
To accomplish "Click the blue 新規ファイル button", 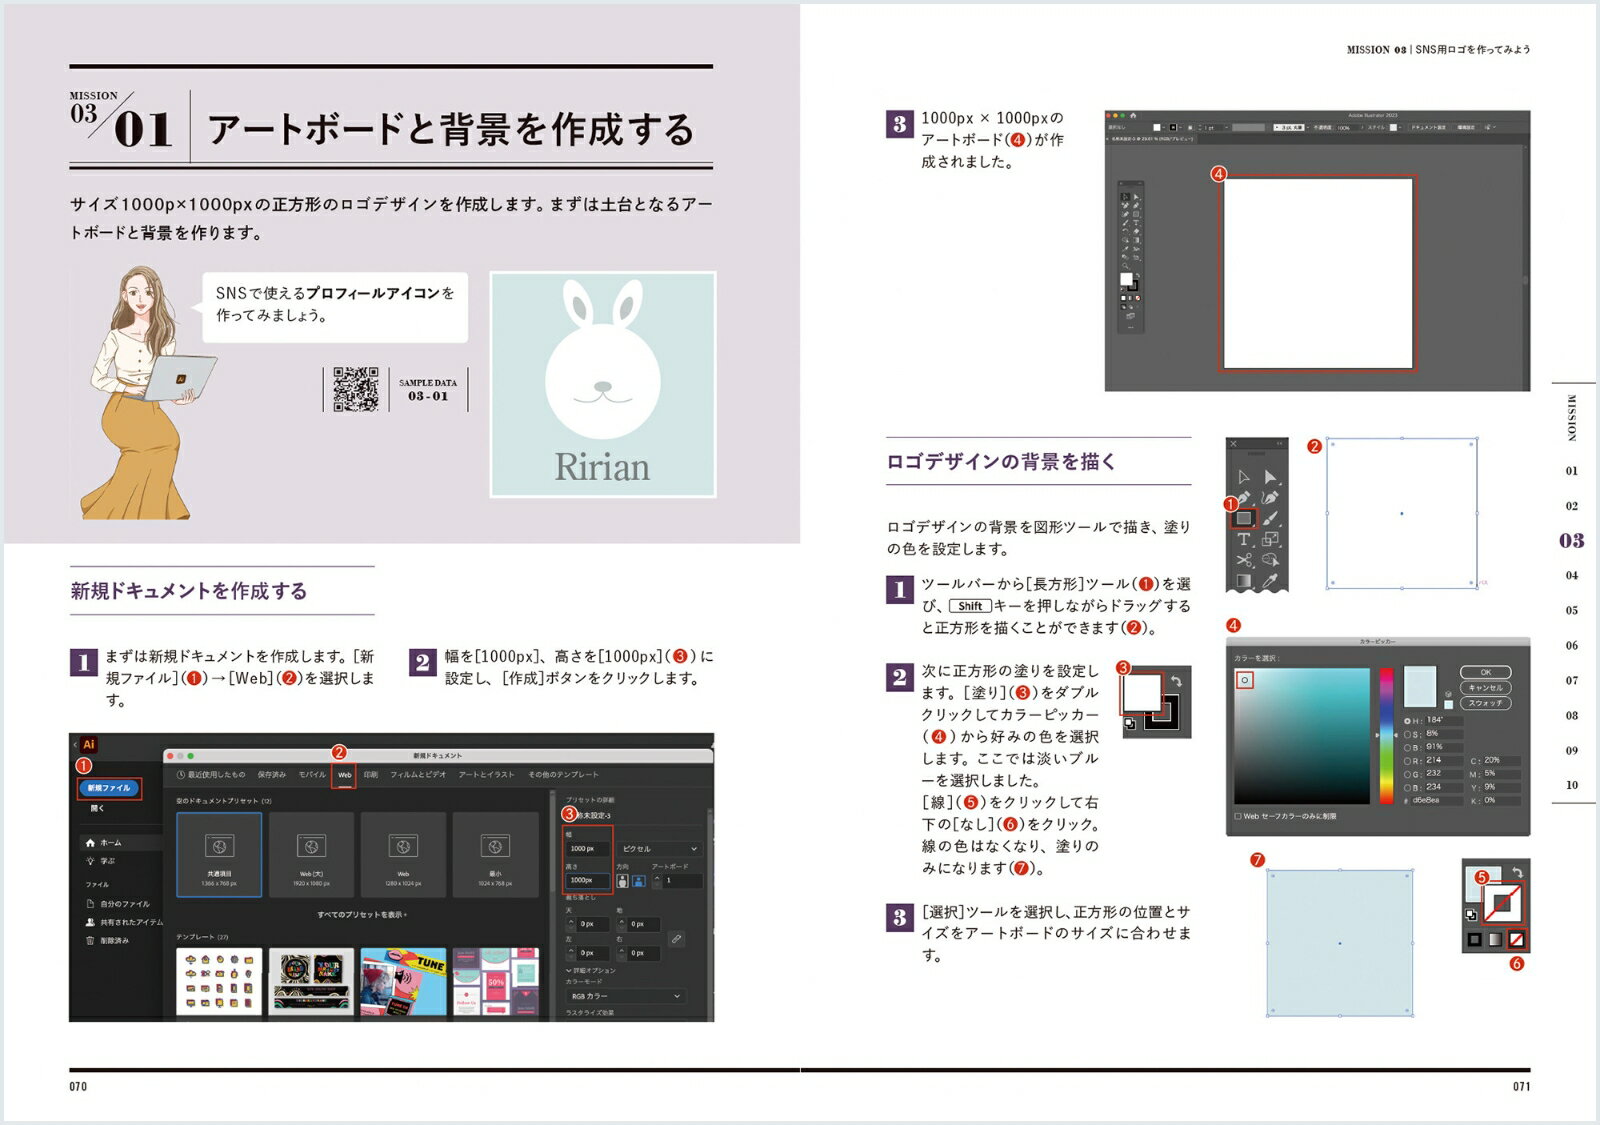I will (109, 788).
